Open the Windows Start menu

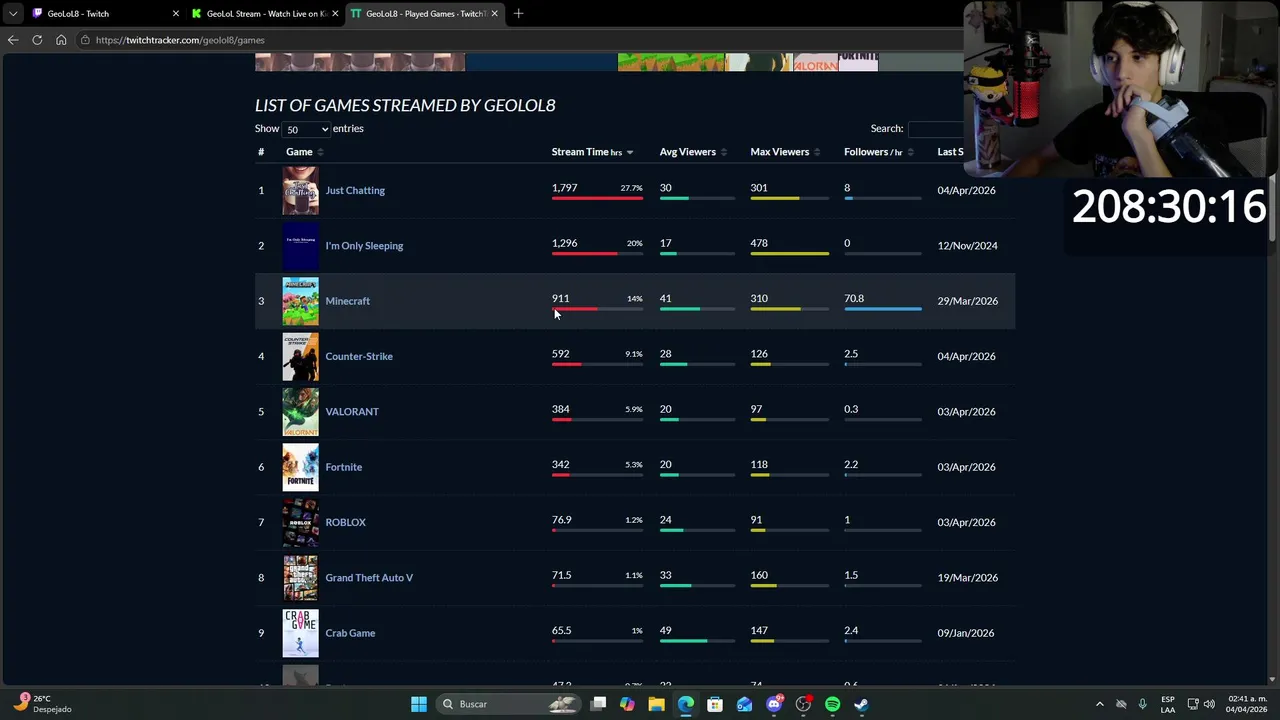419,704
